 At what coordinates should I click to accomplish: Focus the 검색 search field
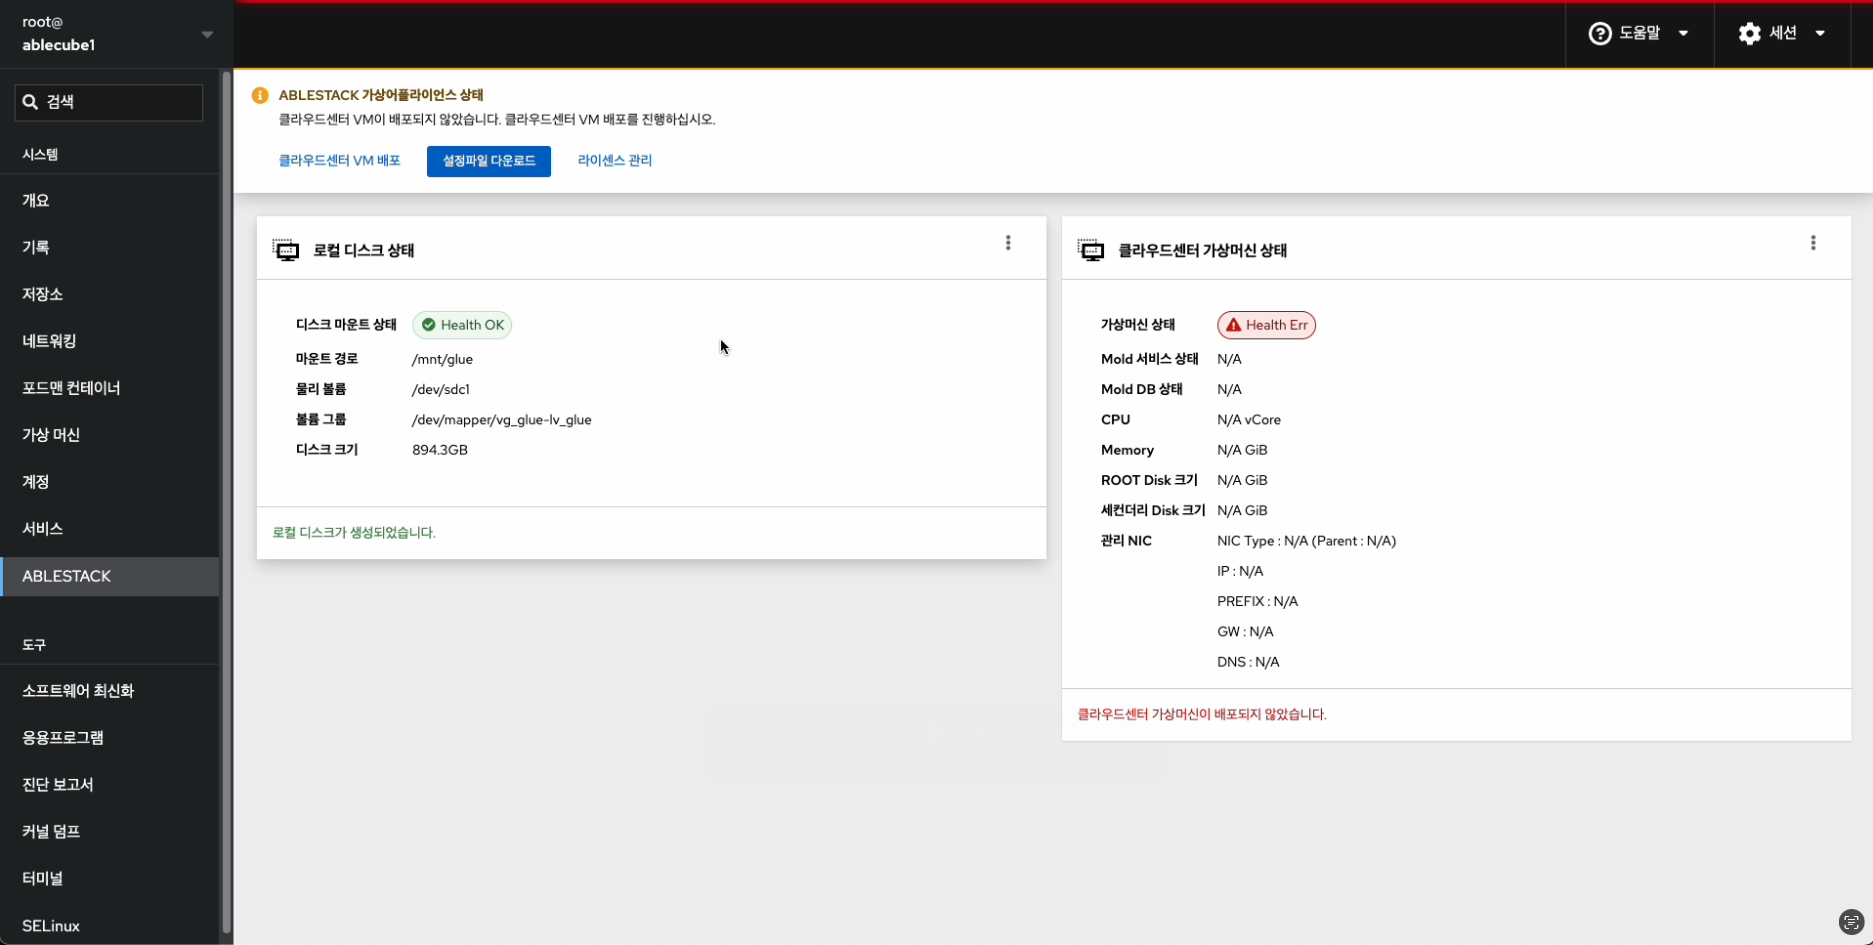click(120, 102)
